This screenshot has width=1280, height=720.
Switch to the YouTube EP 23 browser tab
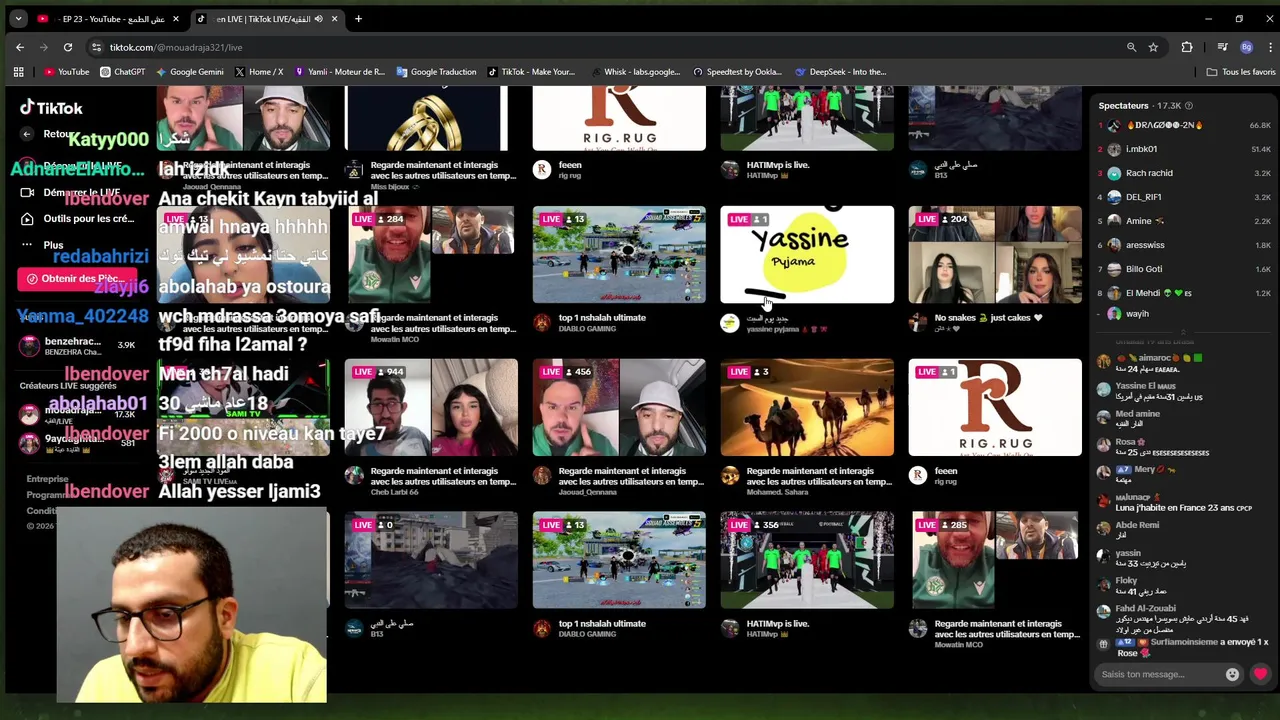click(108, 19)
